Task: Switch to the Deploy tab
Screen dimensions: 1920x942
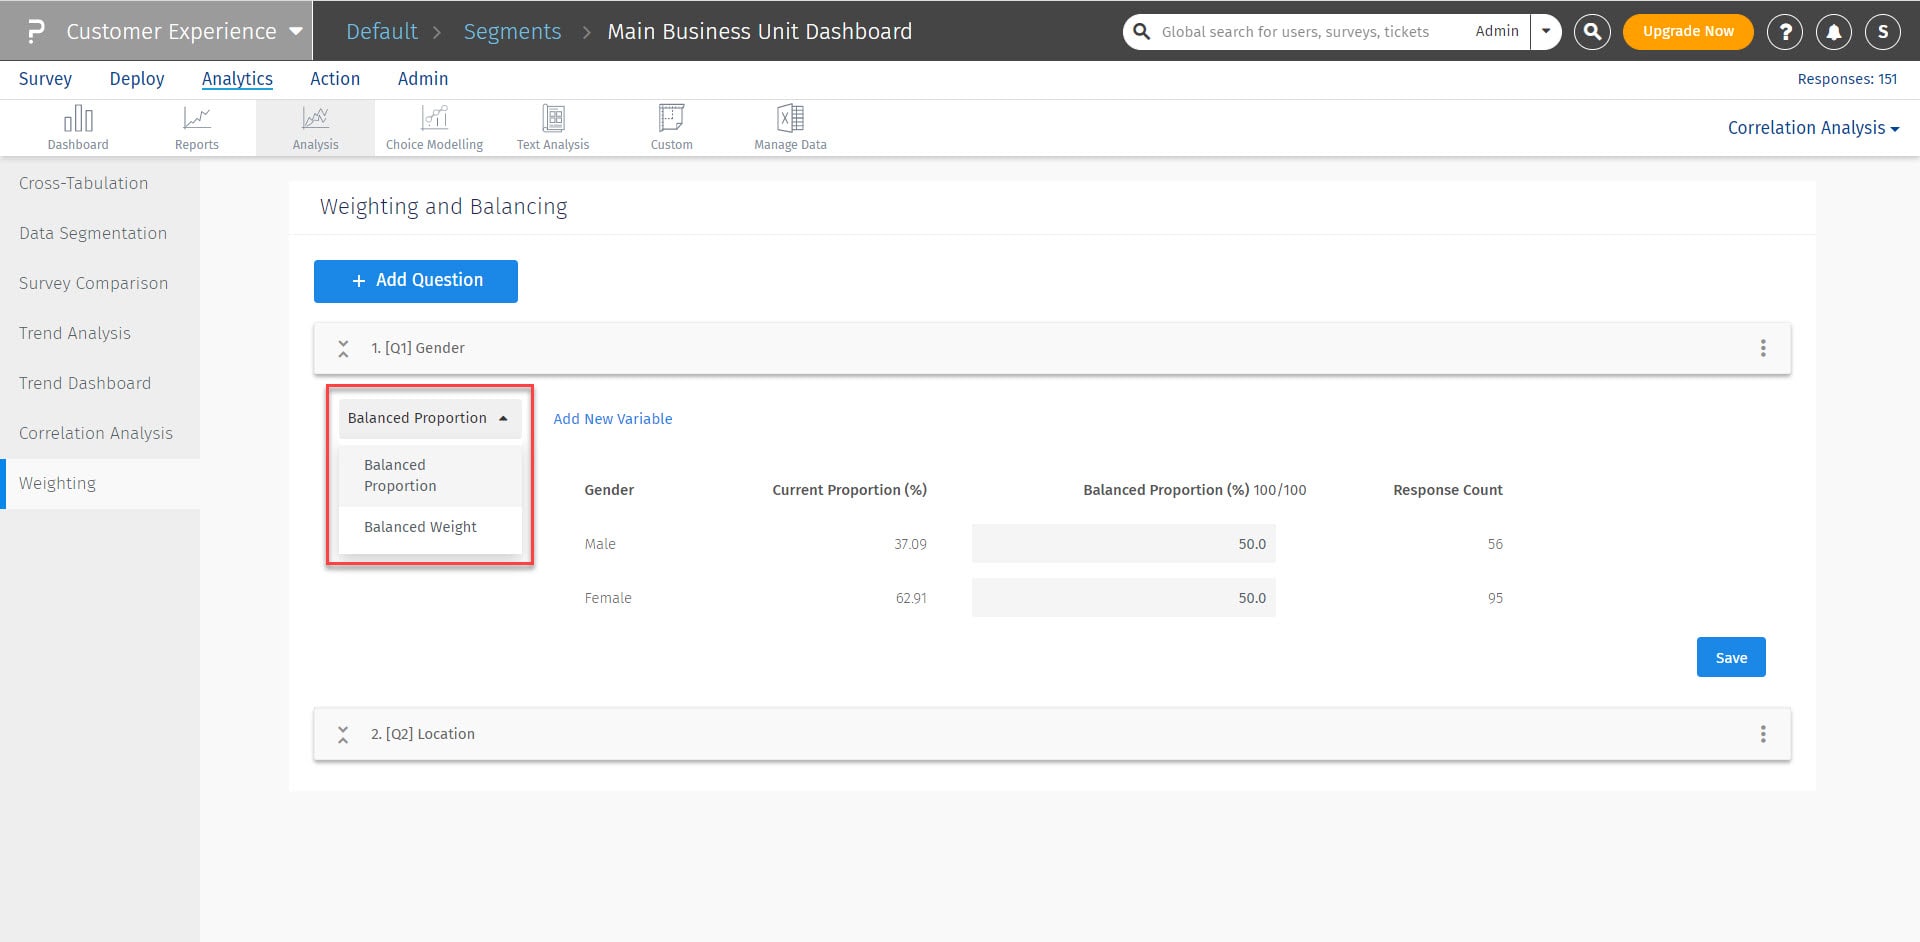Action: coord(137,79)
